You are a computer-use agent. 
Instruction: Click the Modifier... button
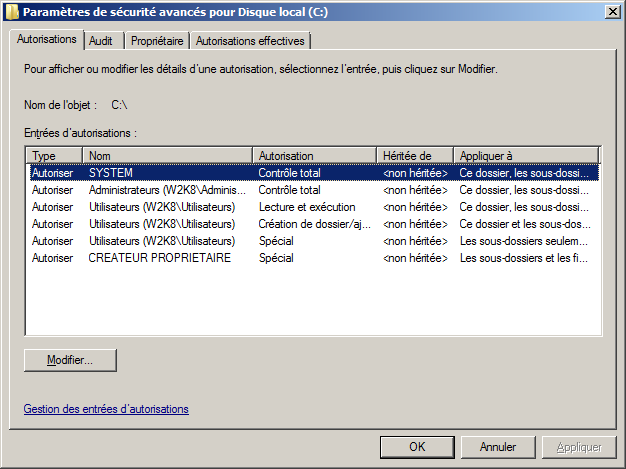[x=70, y=359]
